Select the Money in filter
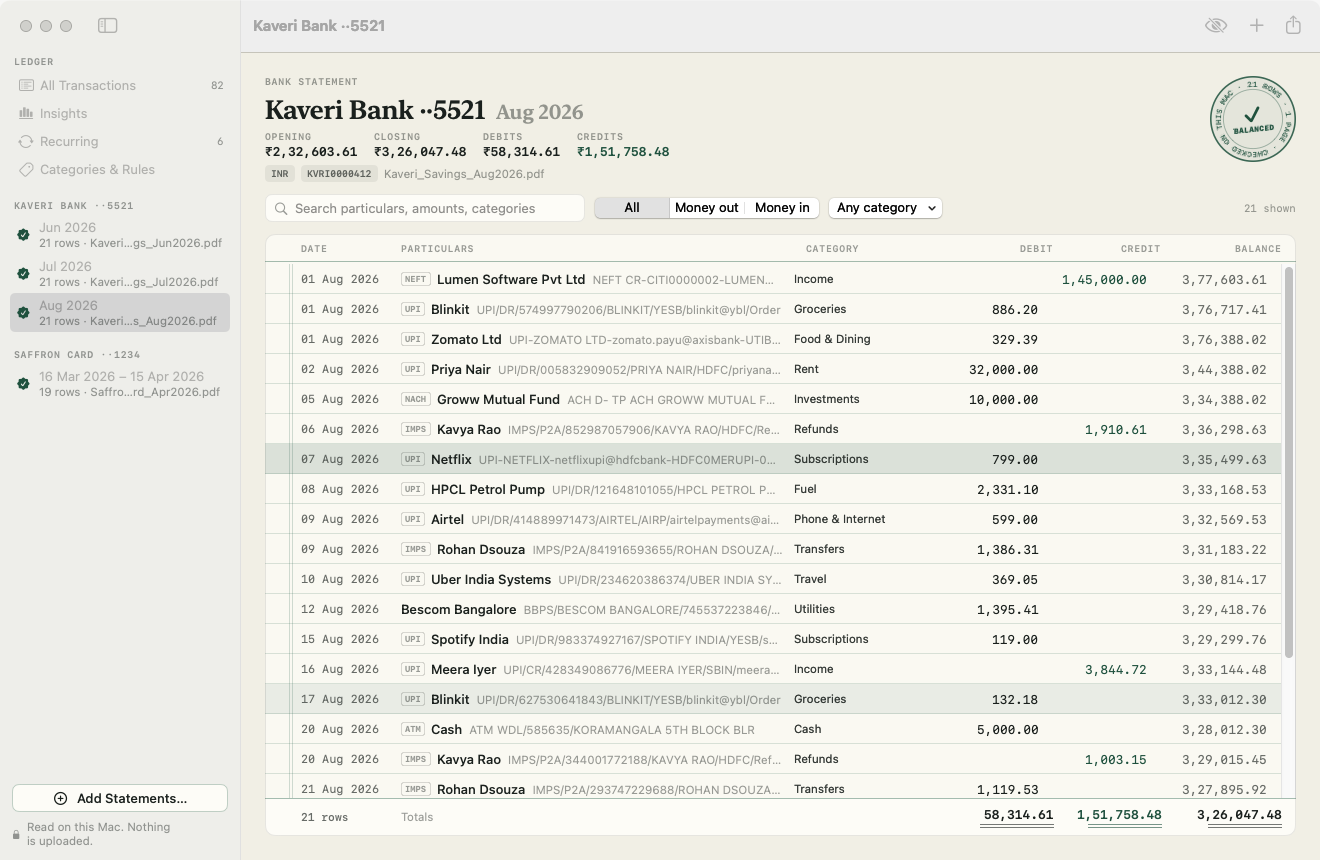The width and height of the screenshot is (1320, 860). 782,208
